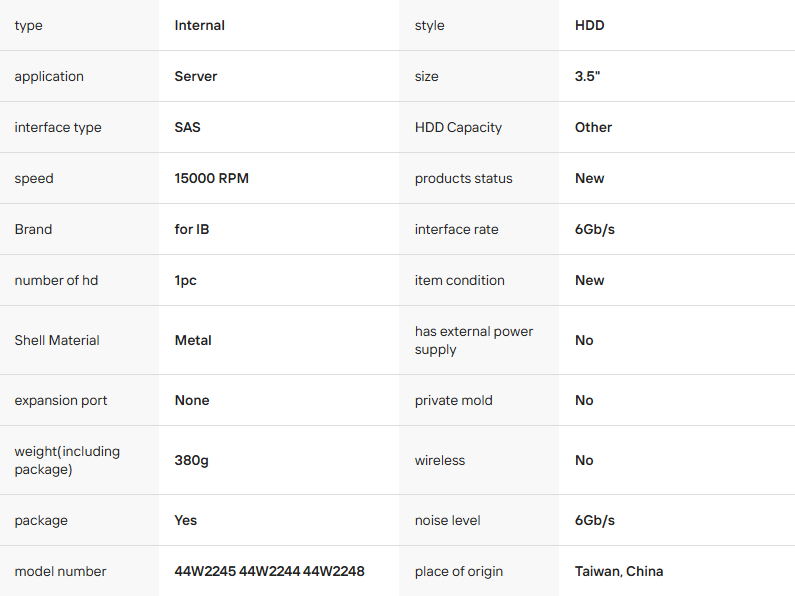The height and width of the screenshot is (596, 795).
Task: Select the 'noise level' label
Action: pos(447,520)
